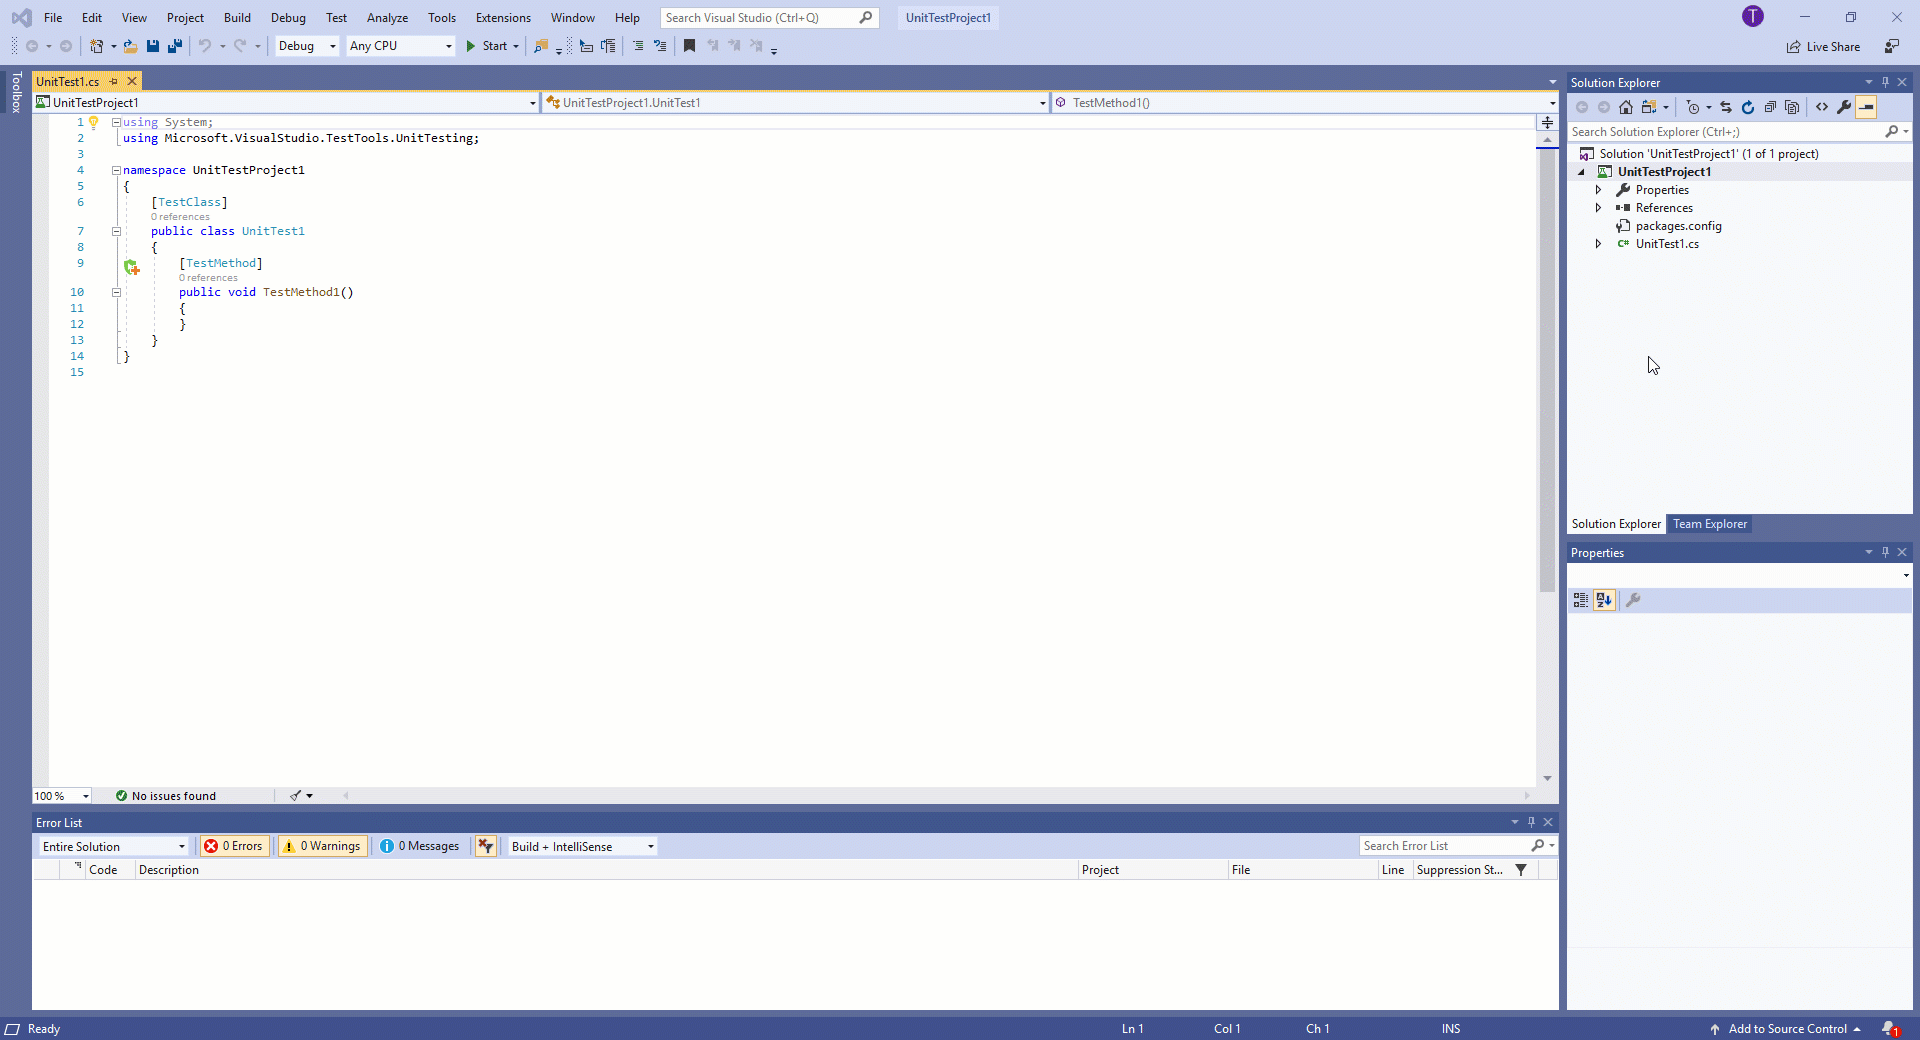Click the Live Share button

[x=1823, y=47]
